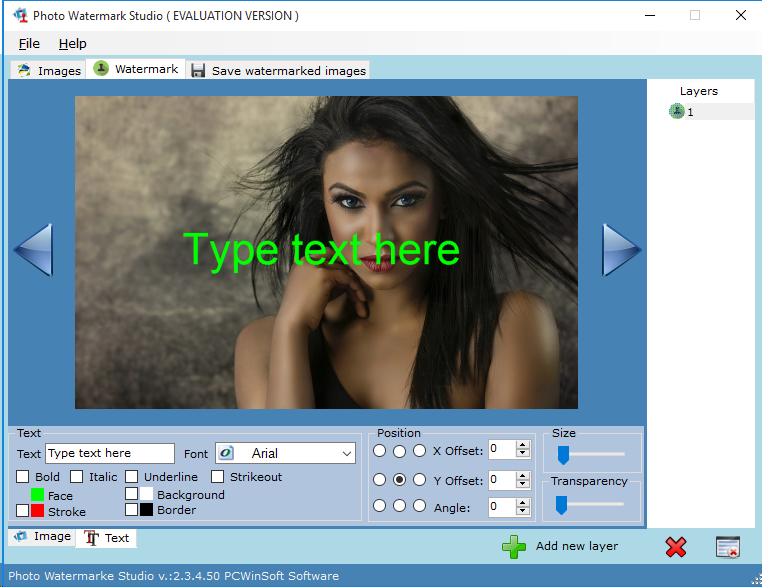Select the top-left position radio button
The image size is (762, 587).
[x=380, y=451]
